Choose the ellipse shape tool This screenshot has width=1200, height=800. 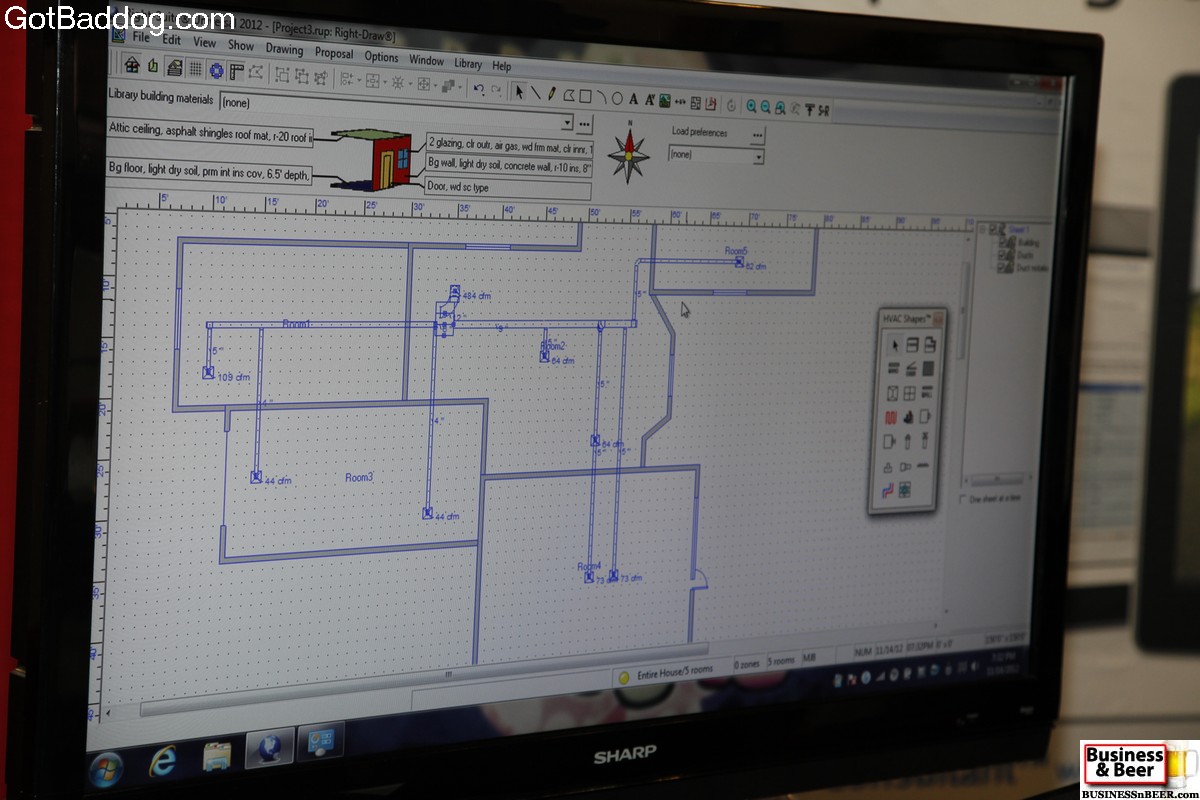[x=617, y=97]
